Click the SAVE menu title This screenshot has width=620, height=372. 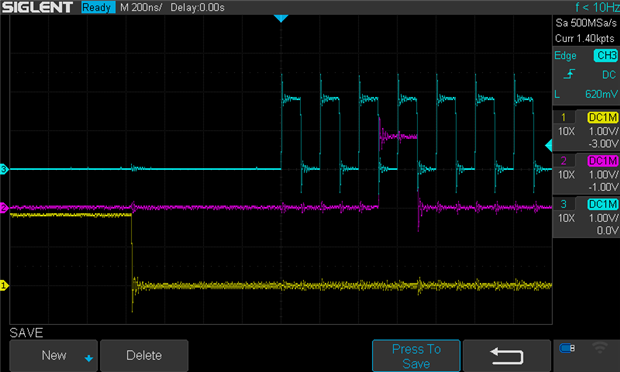(x=26, y=333)
